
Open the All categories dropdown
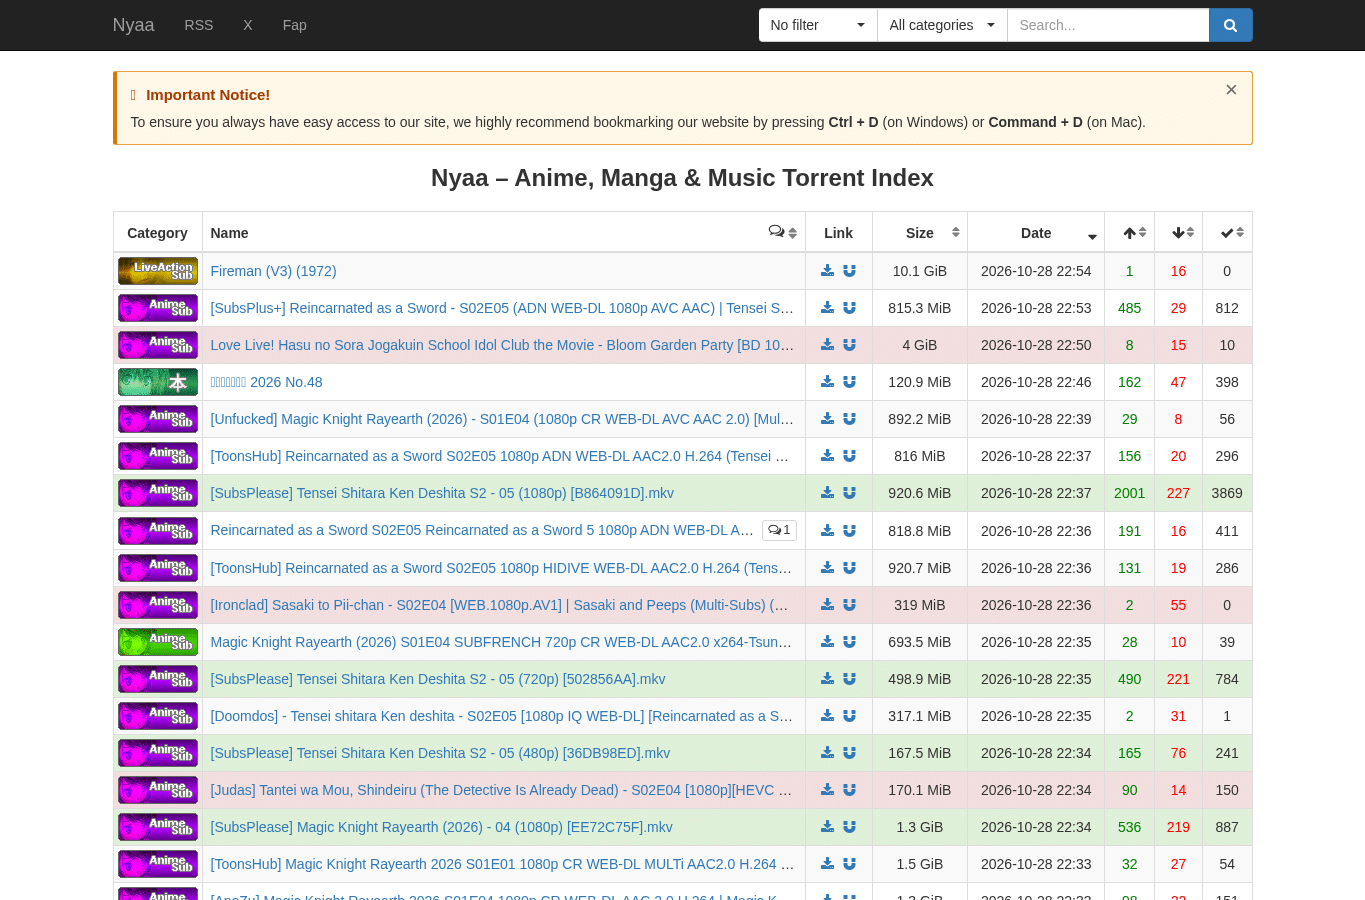point(942,25)
